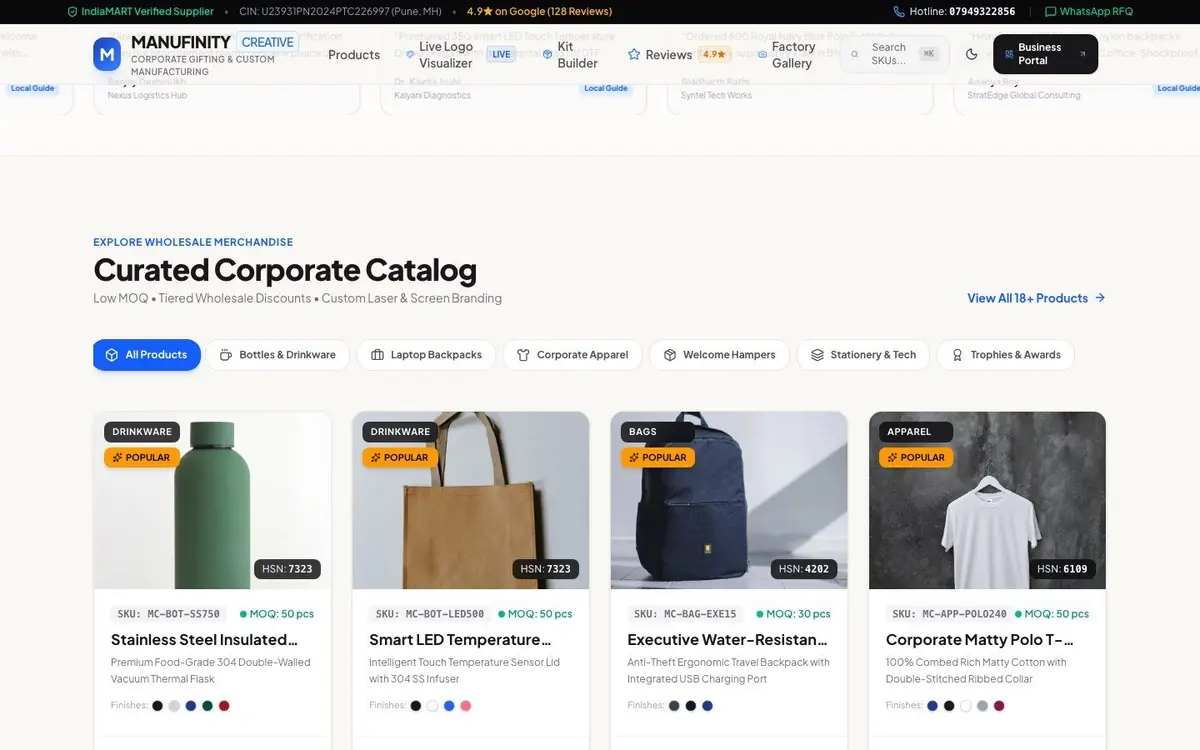Screen dimensions: 1200x750
Task: Open the Kit Builder page
Action: 577,55
